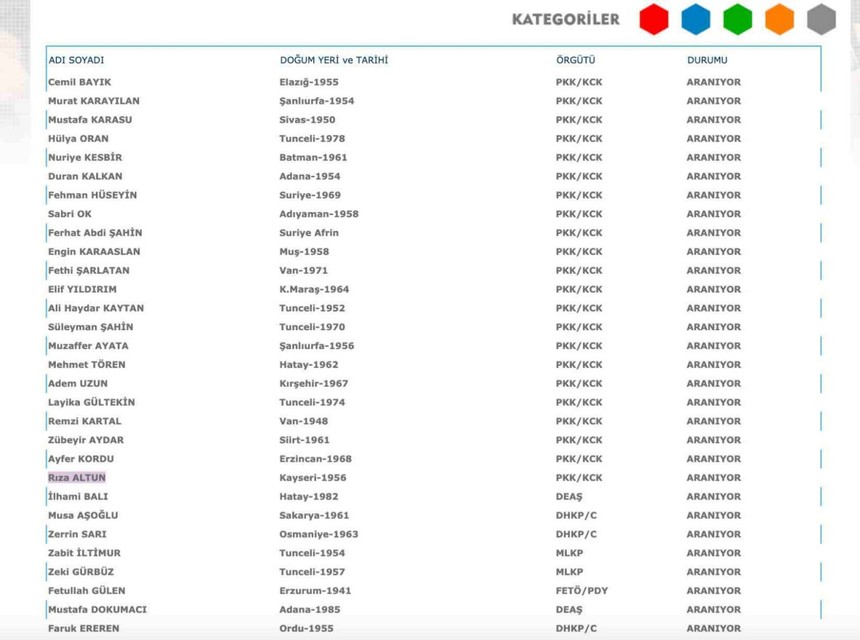Select the Ferhat Abdi ŞAHİN name
Image resolution: width=860 pixels, height=640 pixels.
95,233
